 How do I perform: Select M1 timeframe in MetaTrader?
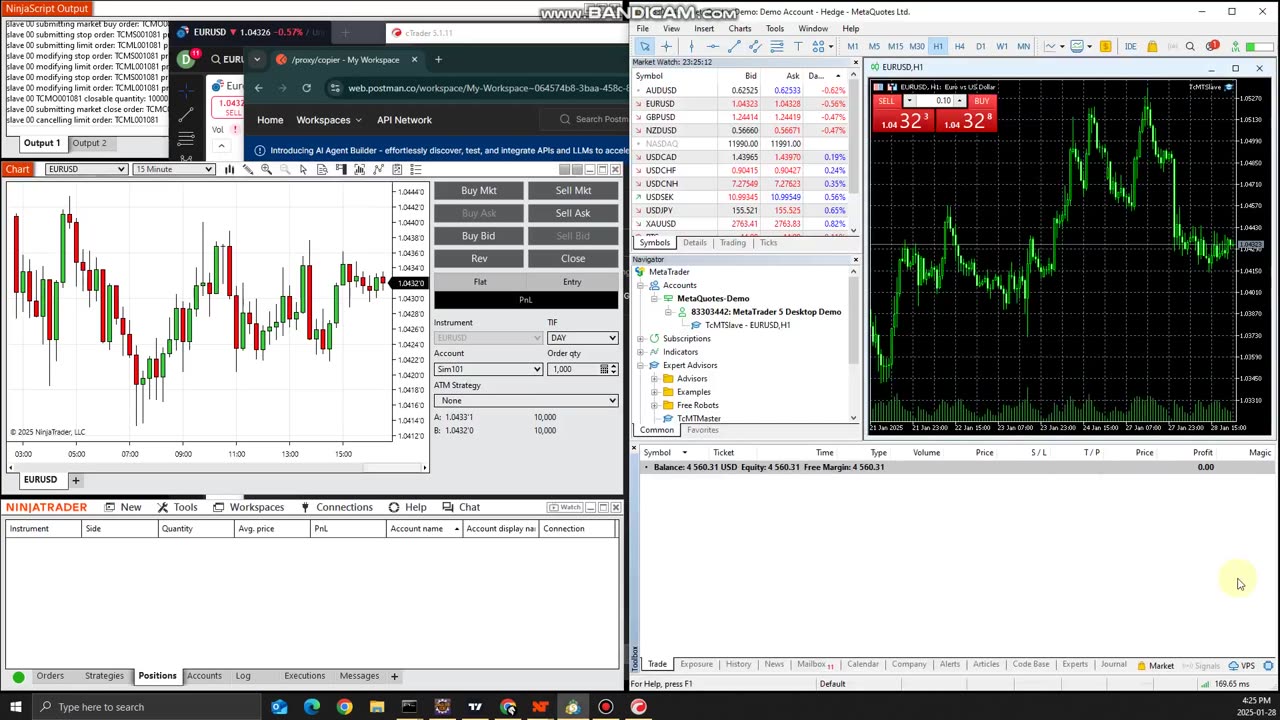click(x=852, y=46)
